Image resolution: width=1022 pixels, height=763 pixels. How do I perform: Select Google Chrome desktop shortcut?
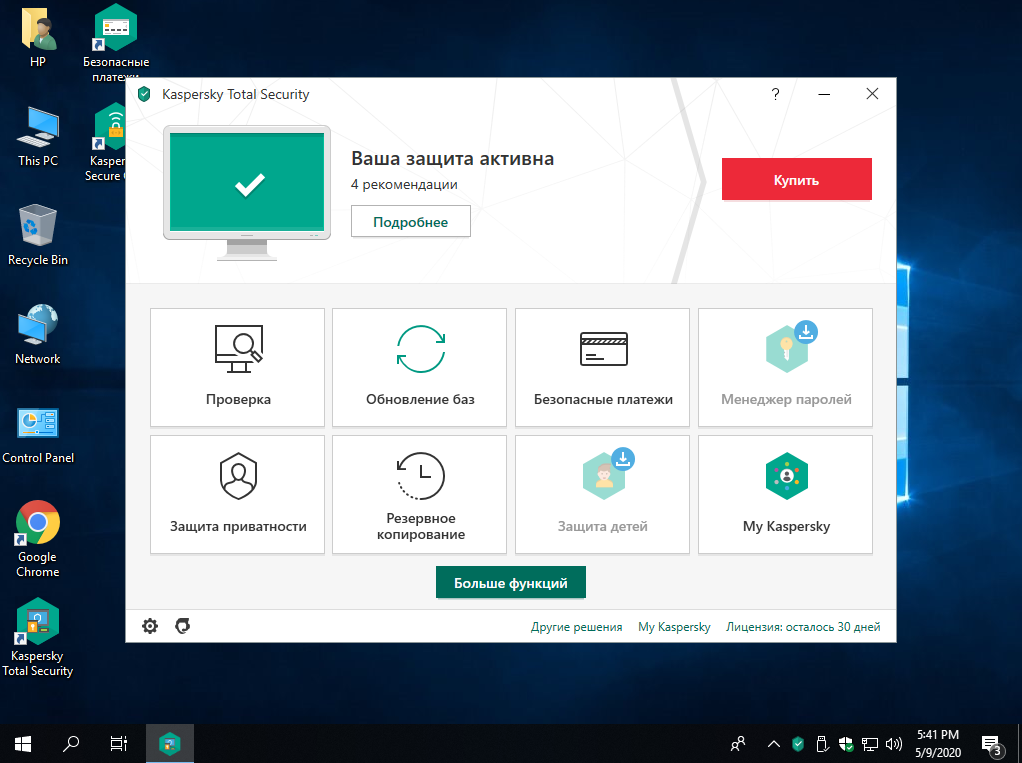point(38,540)
